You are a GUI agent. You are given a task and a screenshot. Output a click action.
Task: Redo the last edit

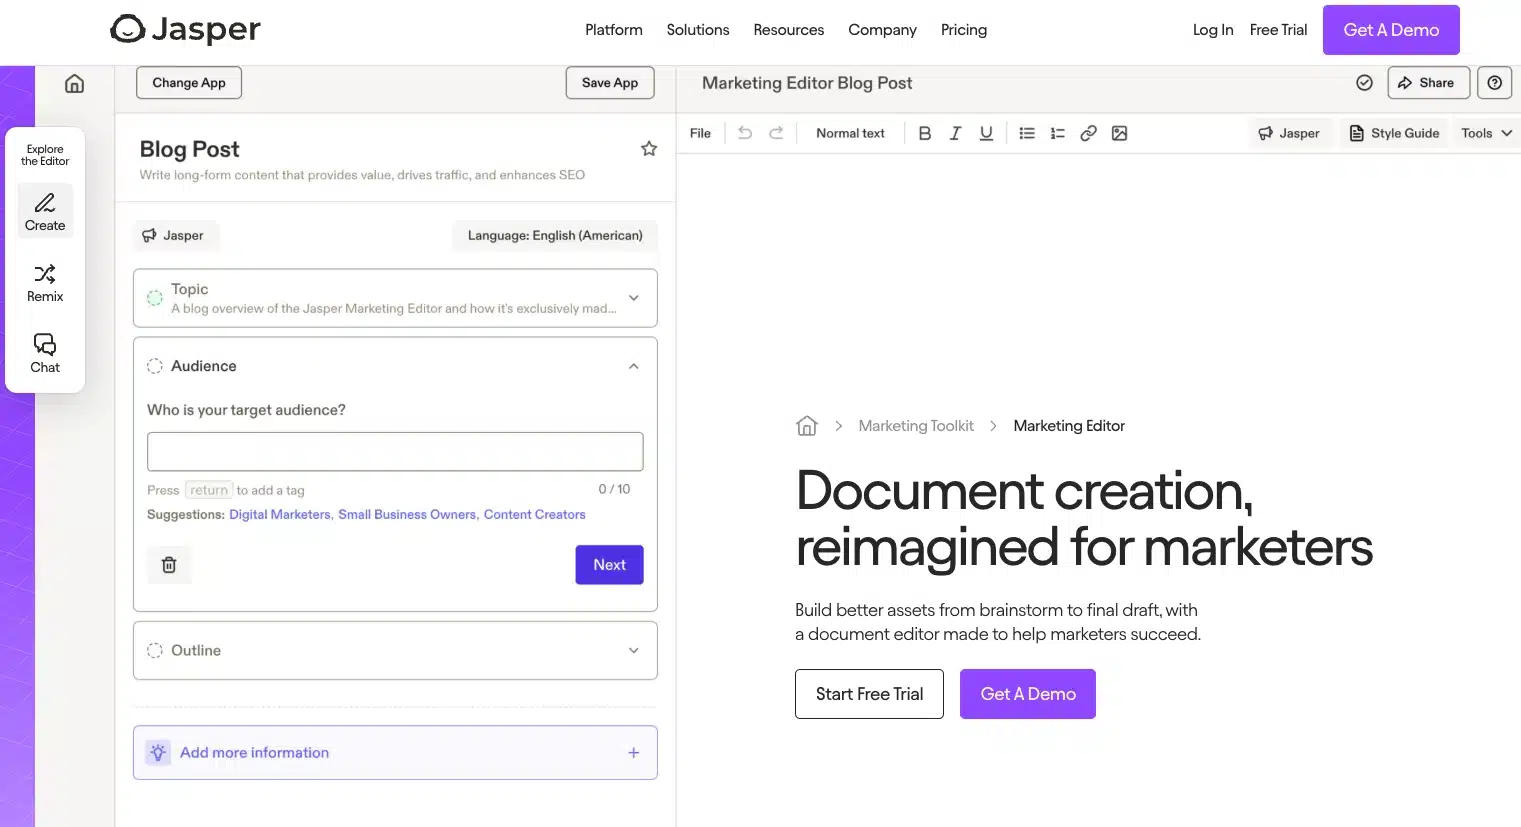coord(776,133)
